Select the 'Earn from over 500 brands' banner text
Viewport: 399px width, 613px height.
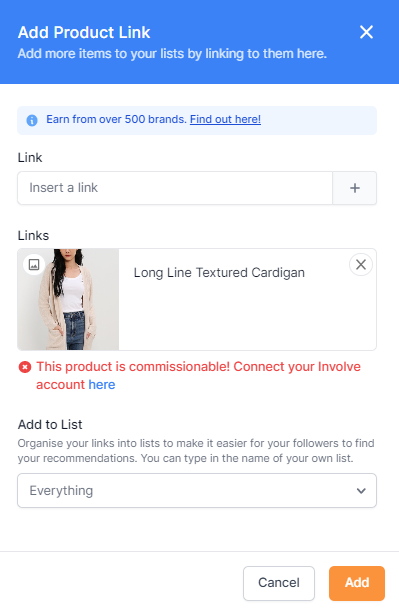pyautogui.click(x=116, y=119)
